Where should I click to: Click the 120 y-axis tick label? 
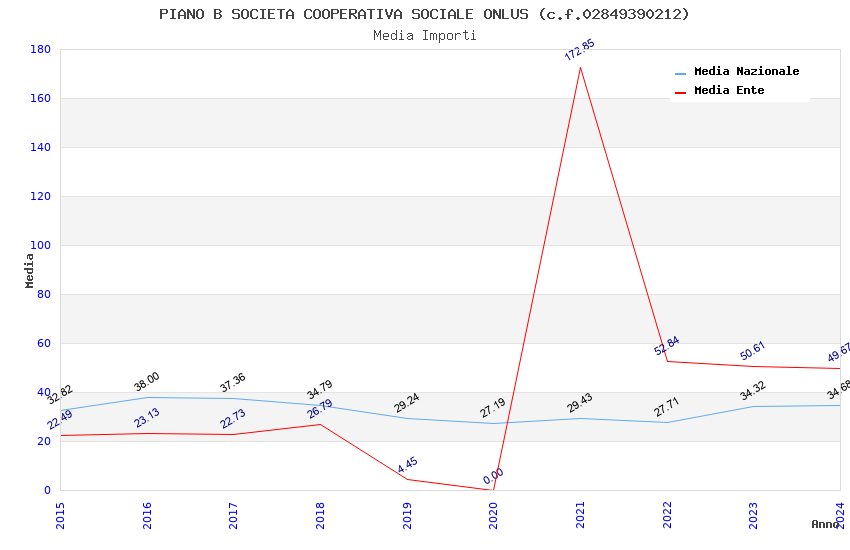pyautogui.click(x=40, y=196)
